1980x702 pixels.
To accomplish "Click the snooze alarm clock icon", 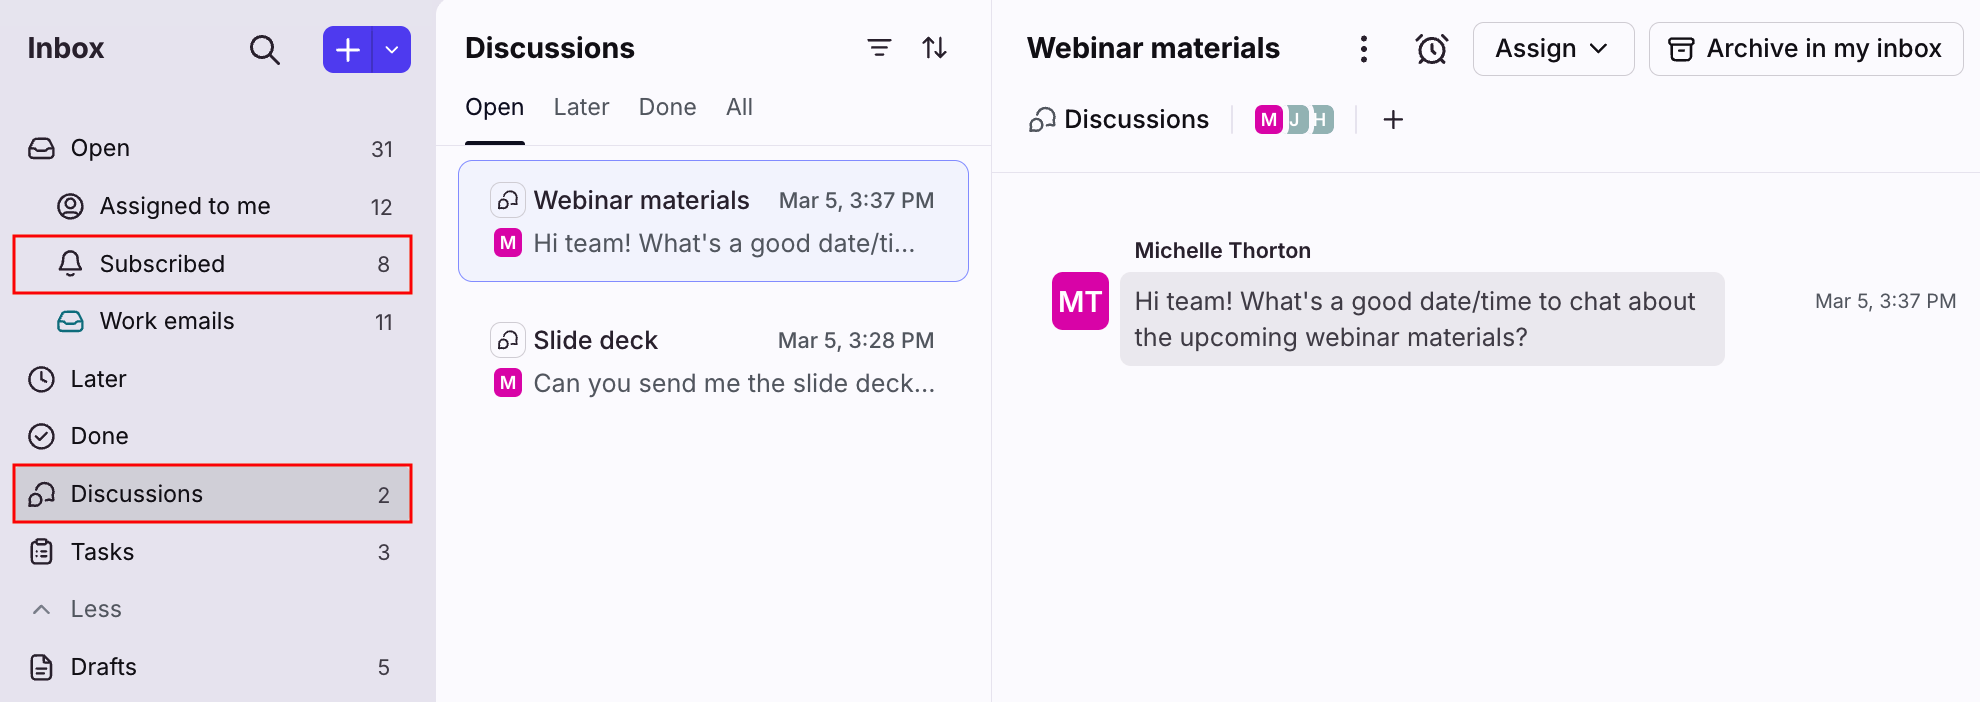I will [1431, 49].
